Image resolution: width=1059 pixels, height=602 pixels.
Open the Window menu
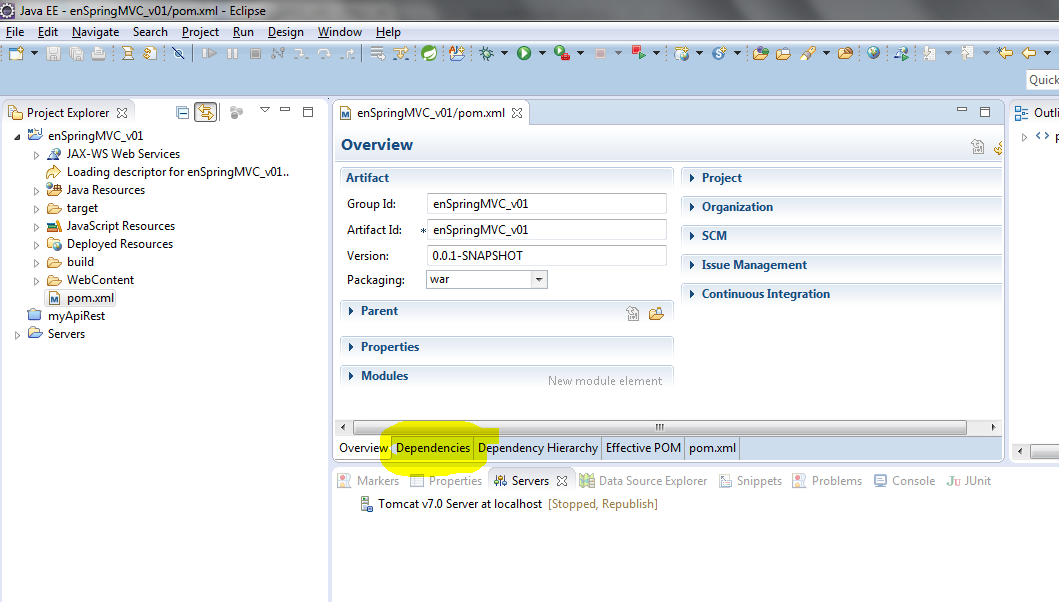coord(340,32)
